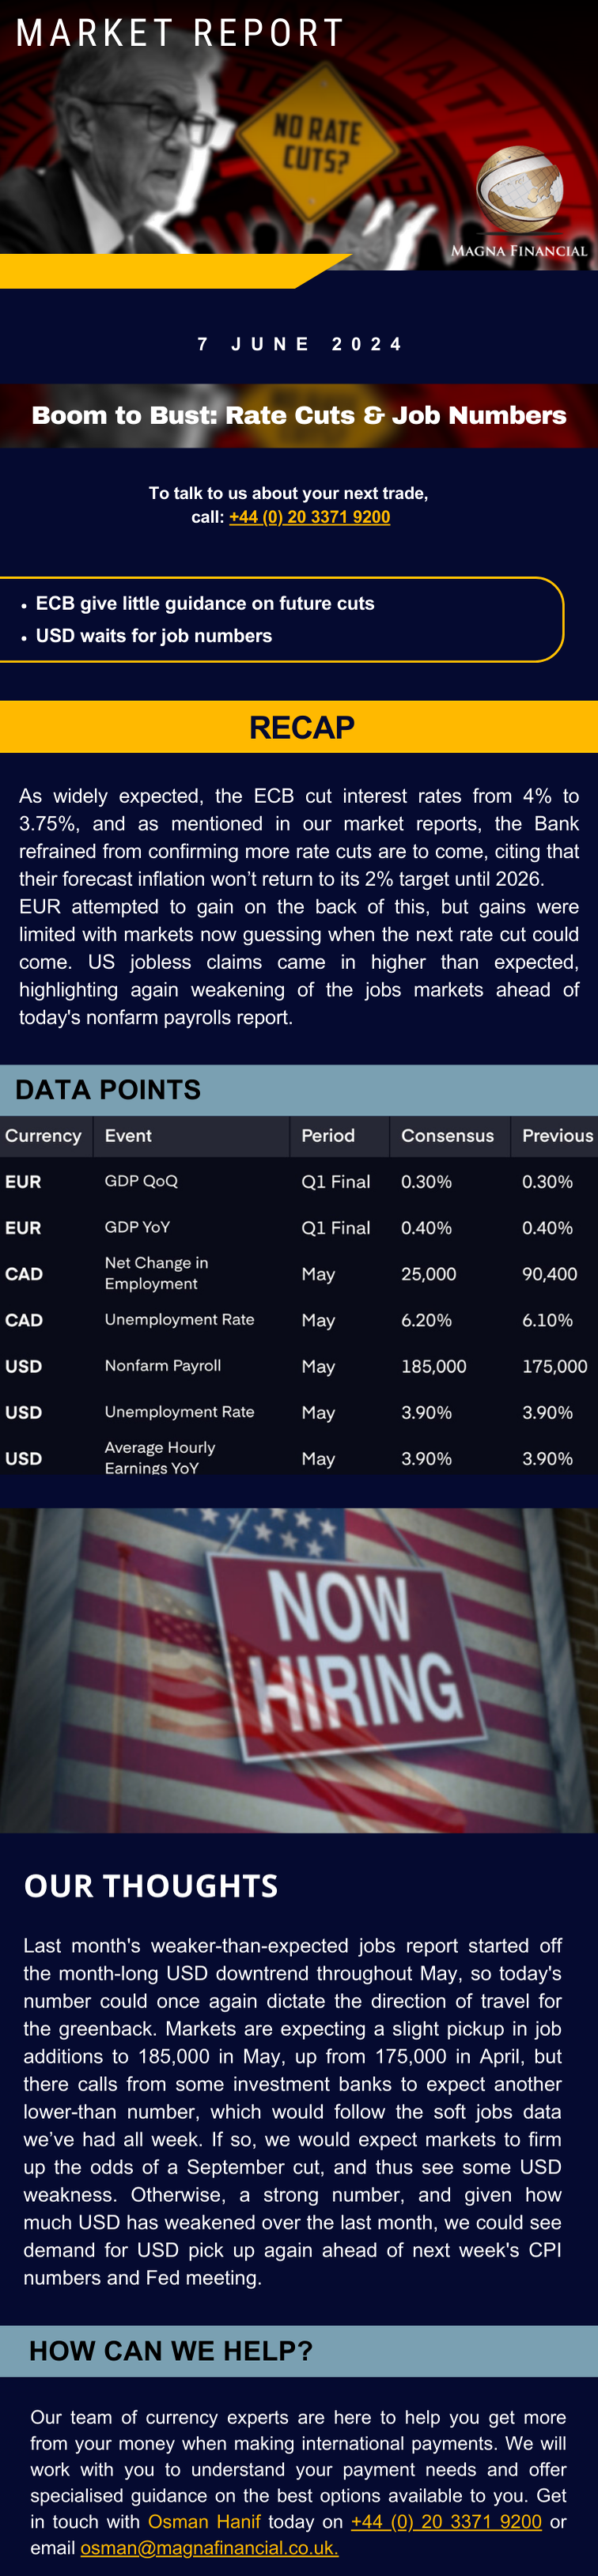
Task: Click the phone number in help section
Action: coord(446,2521)
